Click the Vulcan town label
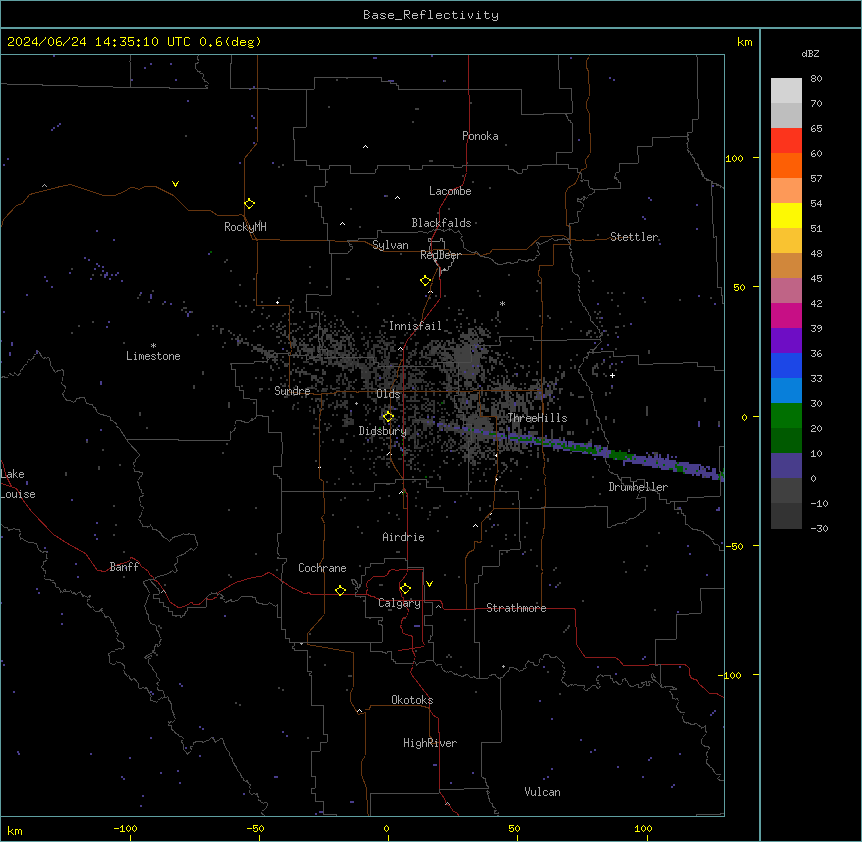Viewport: 862px width, 842px height. coord(543,792)
